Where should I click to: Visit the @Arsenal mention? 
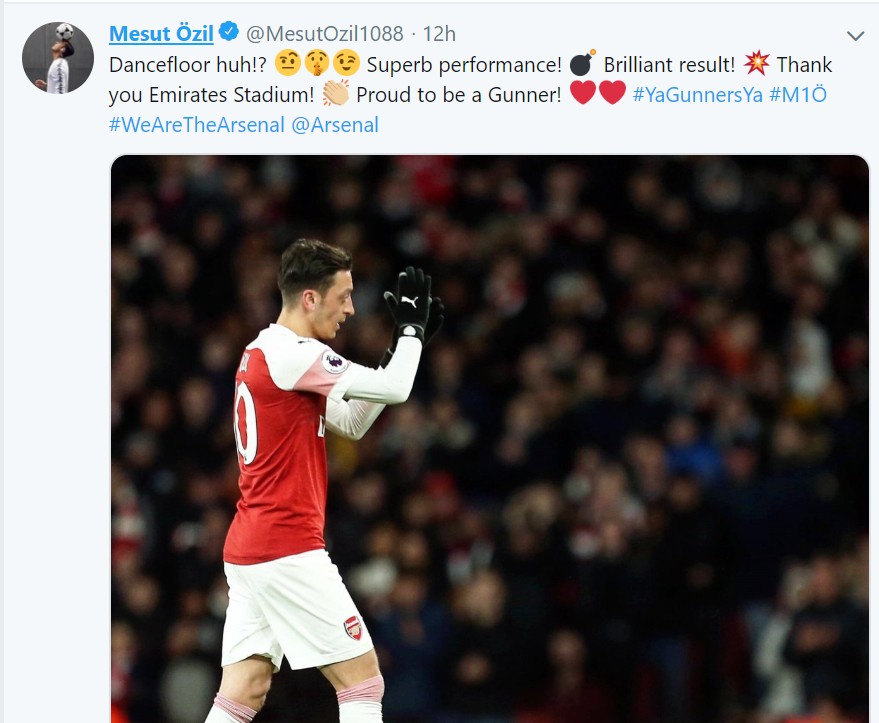tap(335, 125)
